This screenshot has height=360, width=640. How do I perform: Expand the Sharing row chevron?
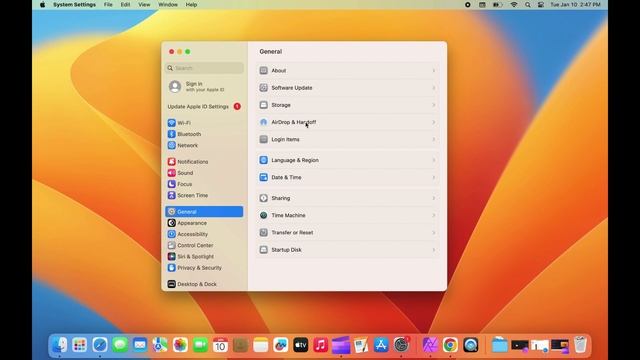[433, 198]
